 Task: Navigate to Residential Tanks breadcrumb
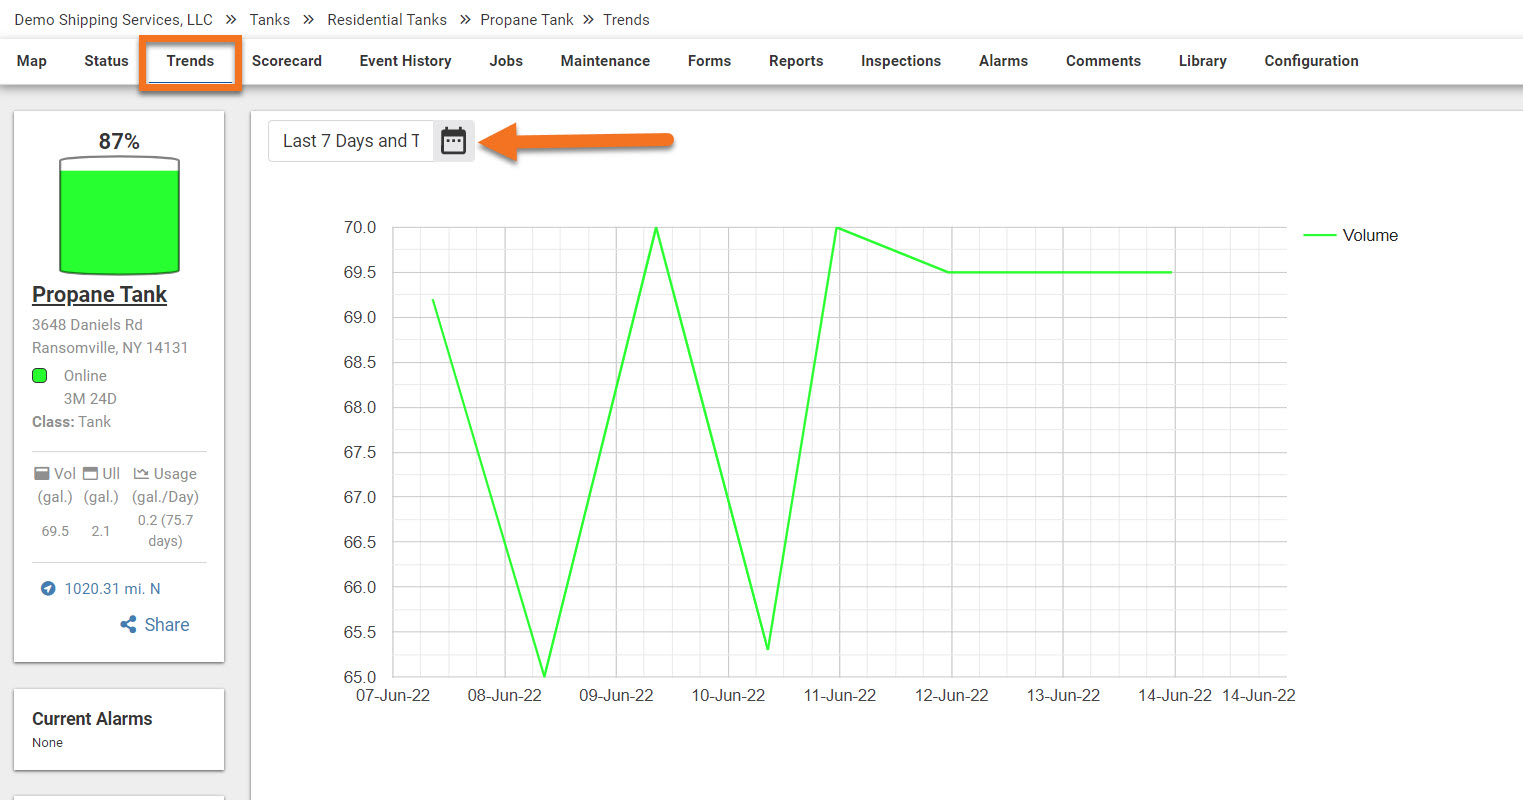387,20
